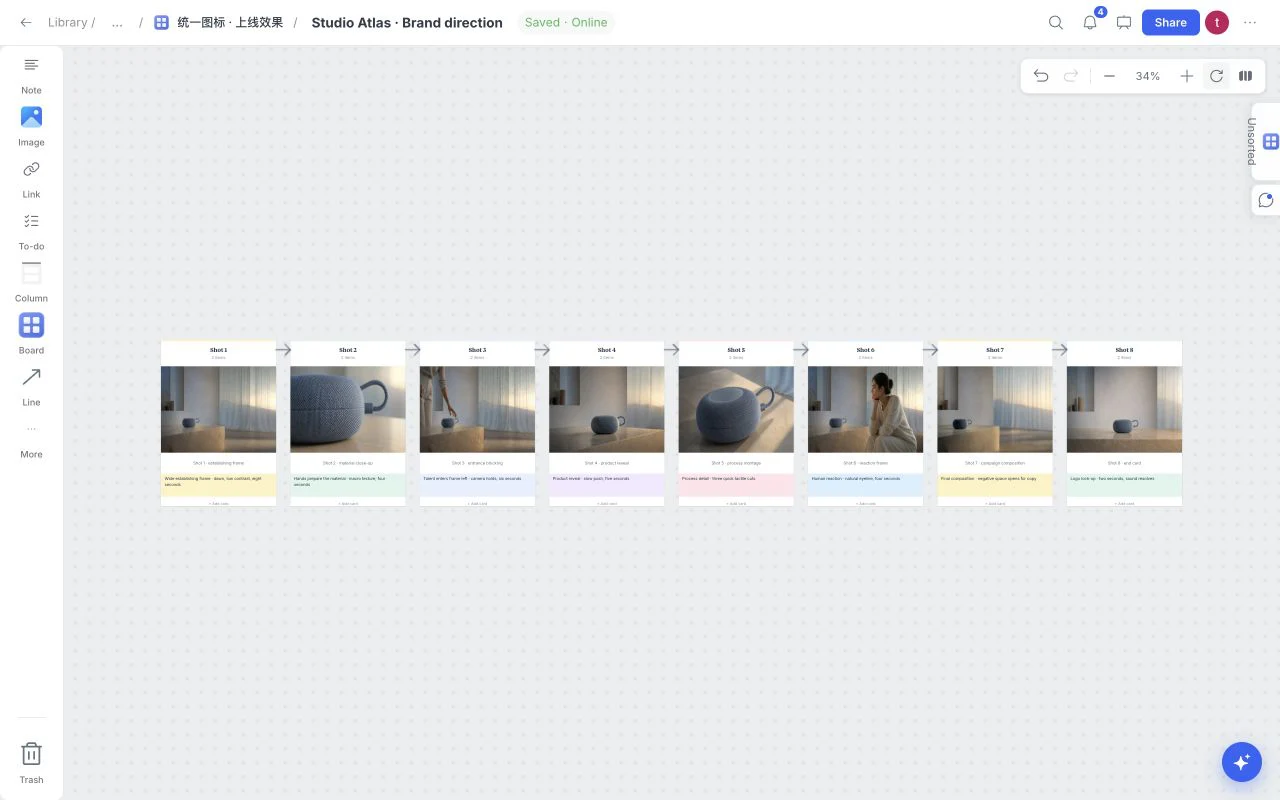Image resolution: width=1280 pixels, height=800 pixels.
Task: Add a Column from the sidebar
Action: tap(31, 283)
